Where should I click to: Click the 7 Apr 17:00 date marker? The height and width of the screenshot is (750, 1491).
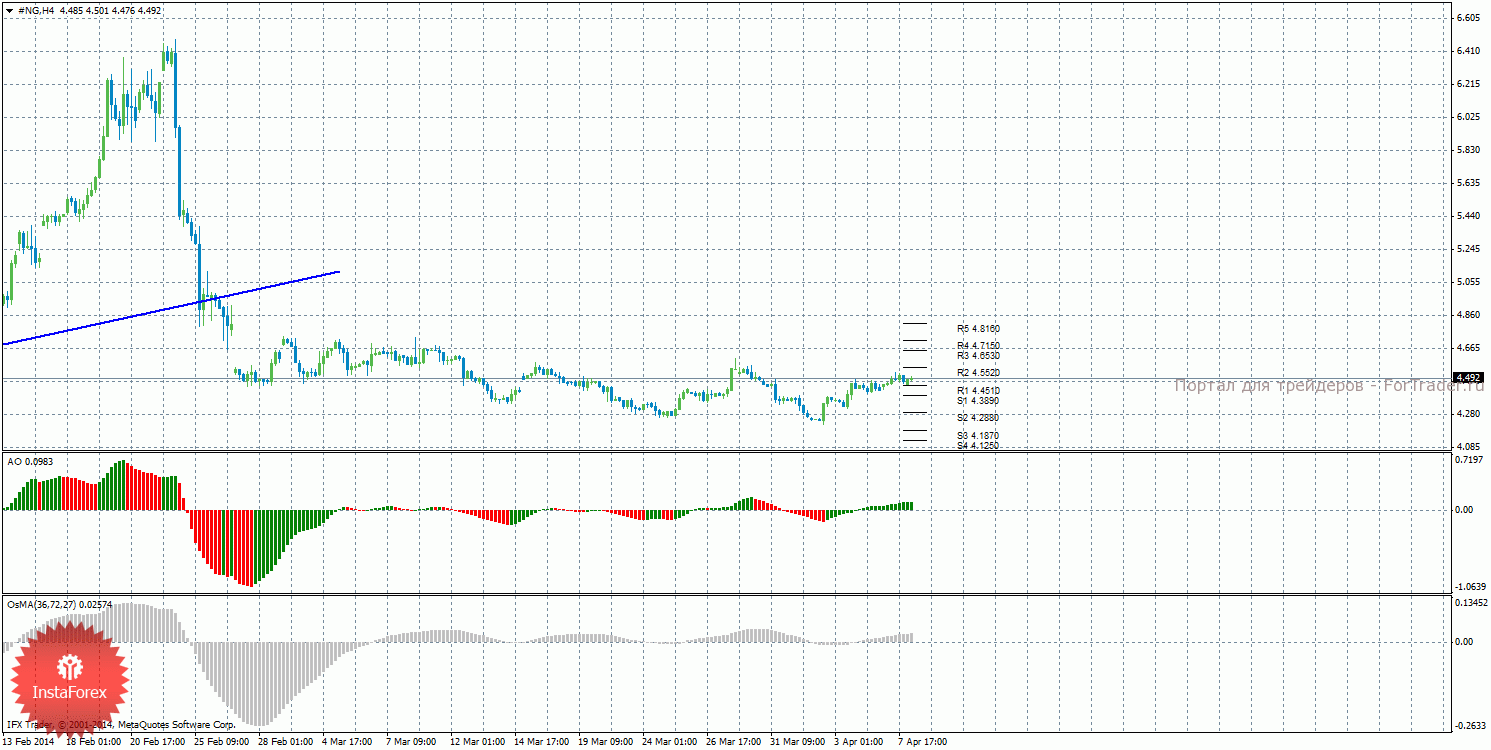(x=922, y=742)
